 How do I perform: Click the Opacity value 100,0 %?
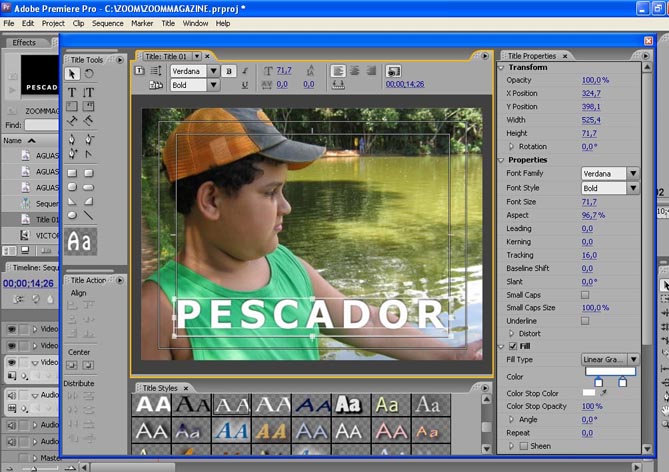pyautogui.click(x=595, y=80)
